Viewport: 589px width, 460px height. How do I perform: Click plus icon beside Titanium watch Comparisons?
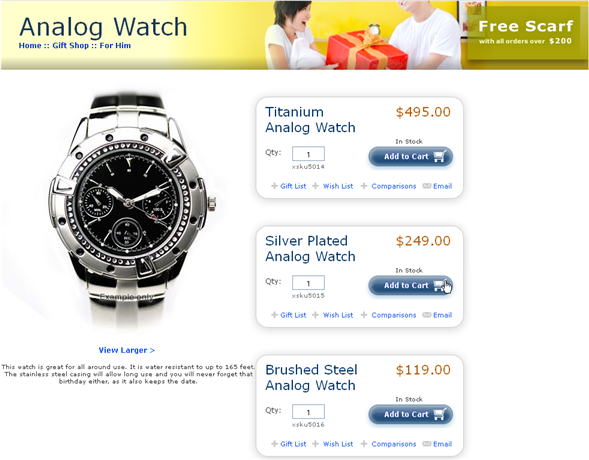364,186
